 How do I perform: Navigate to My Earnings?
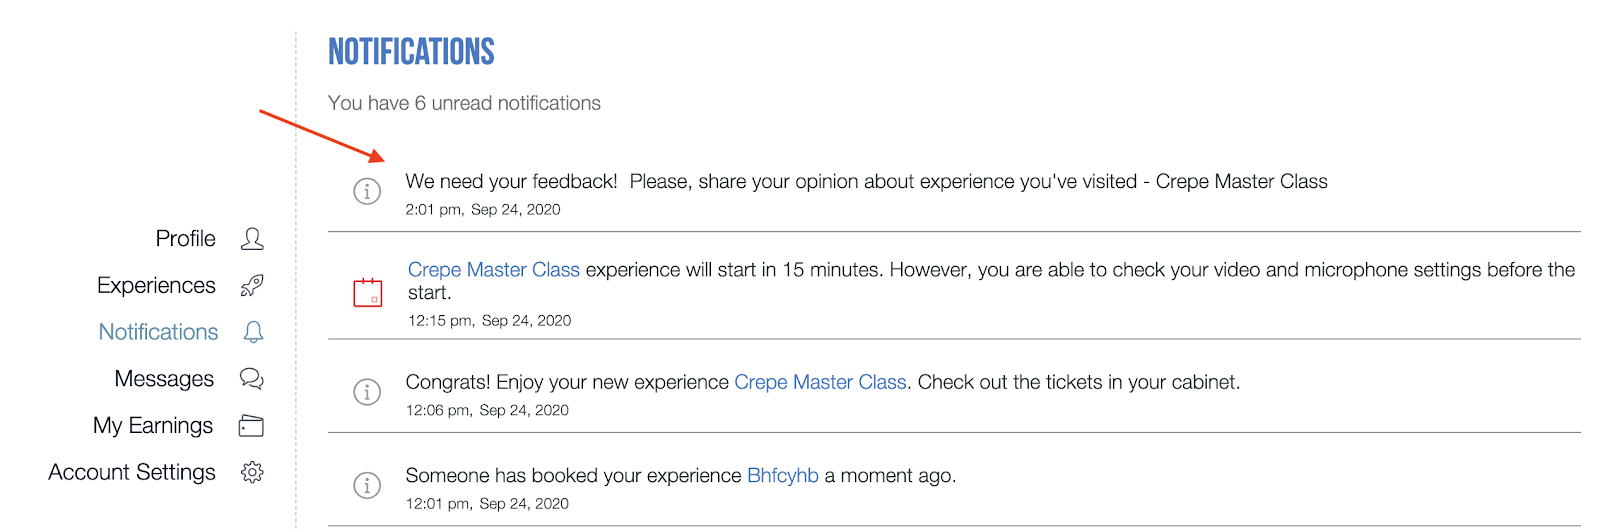pos(153,426)
